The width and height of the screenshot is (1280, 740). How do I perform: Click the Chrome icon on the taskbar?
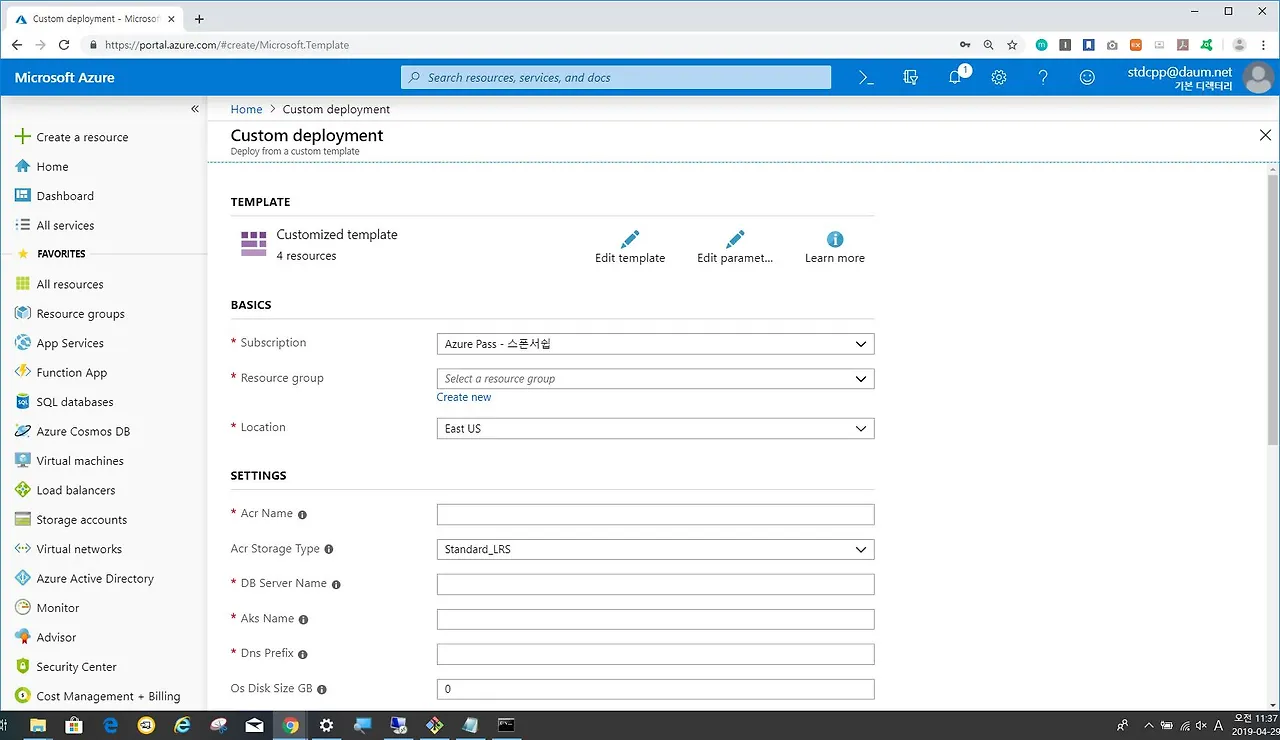click(290, 725)
